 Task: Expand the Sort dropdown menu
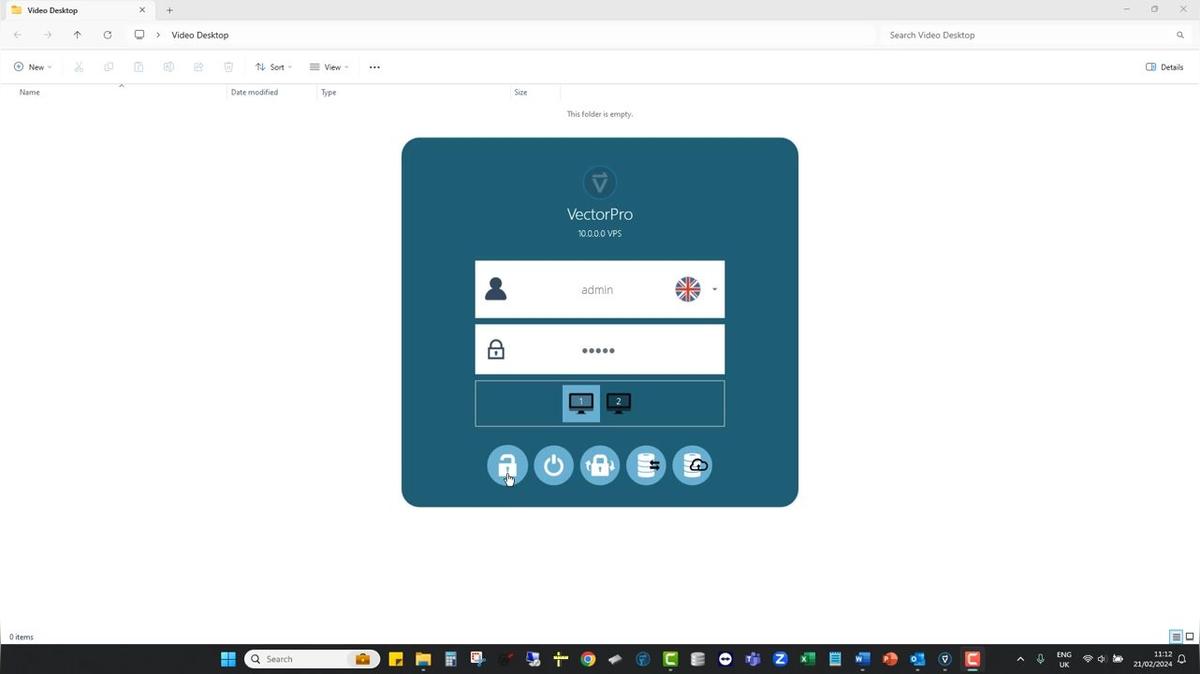273,67
